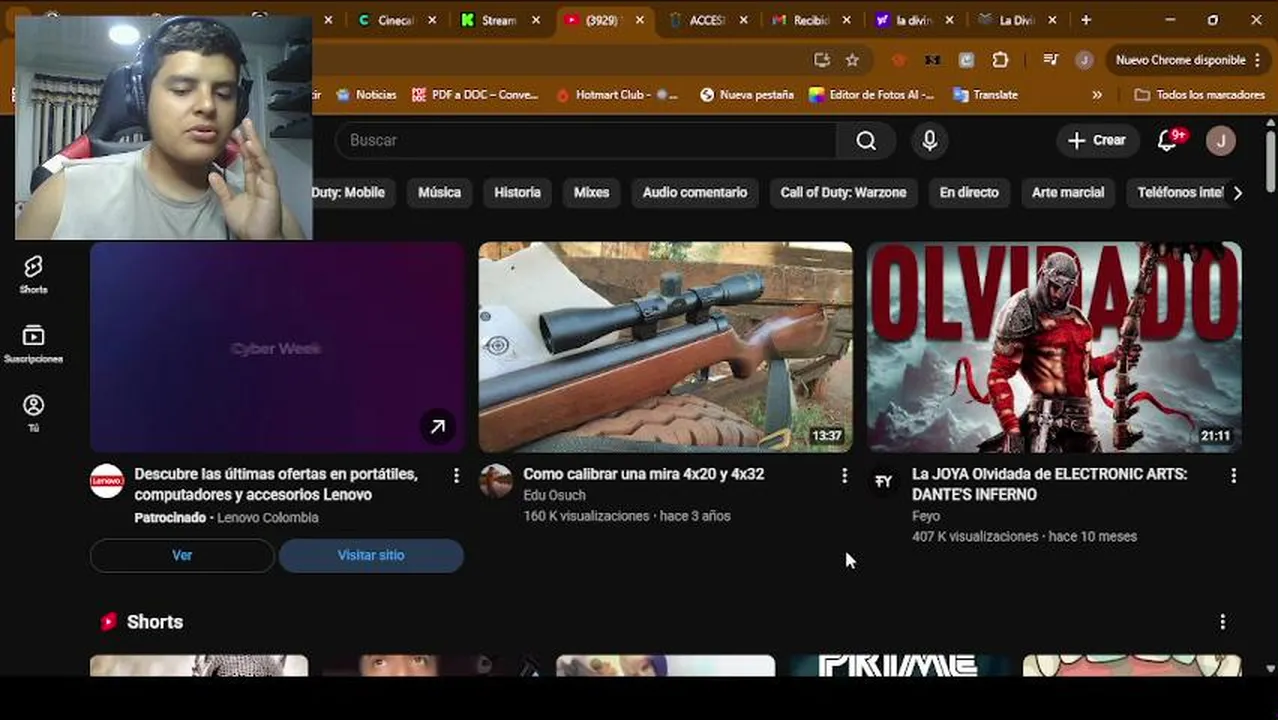Open the PDF a DOC bookmark

pyautogui.click(x=475, y=95)
